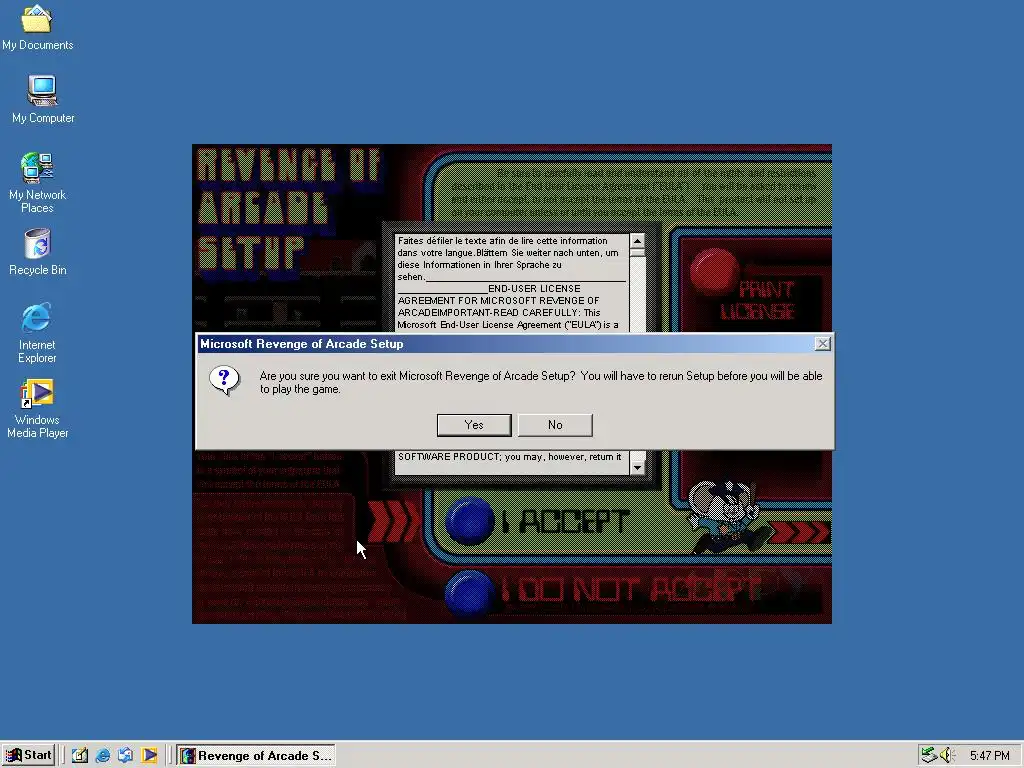
Task: Select Windows Media Player desktop shortcut
Action: 37,409
